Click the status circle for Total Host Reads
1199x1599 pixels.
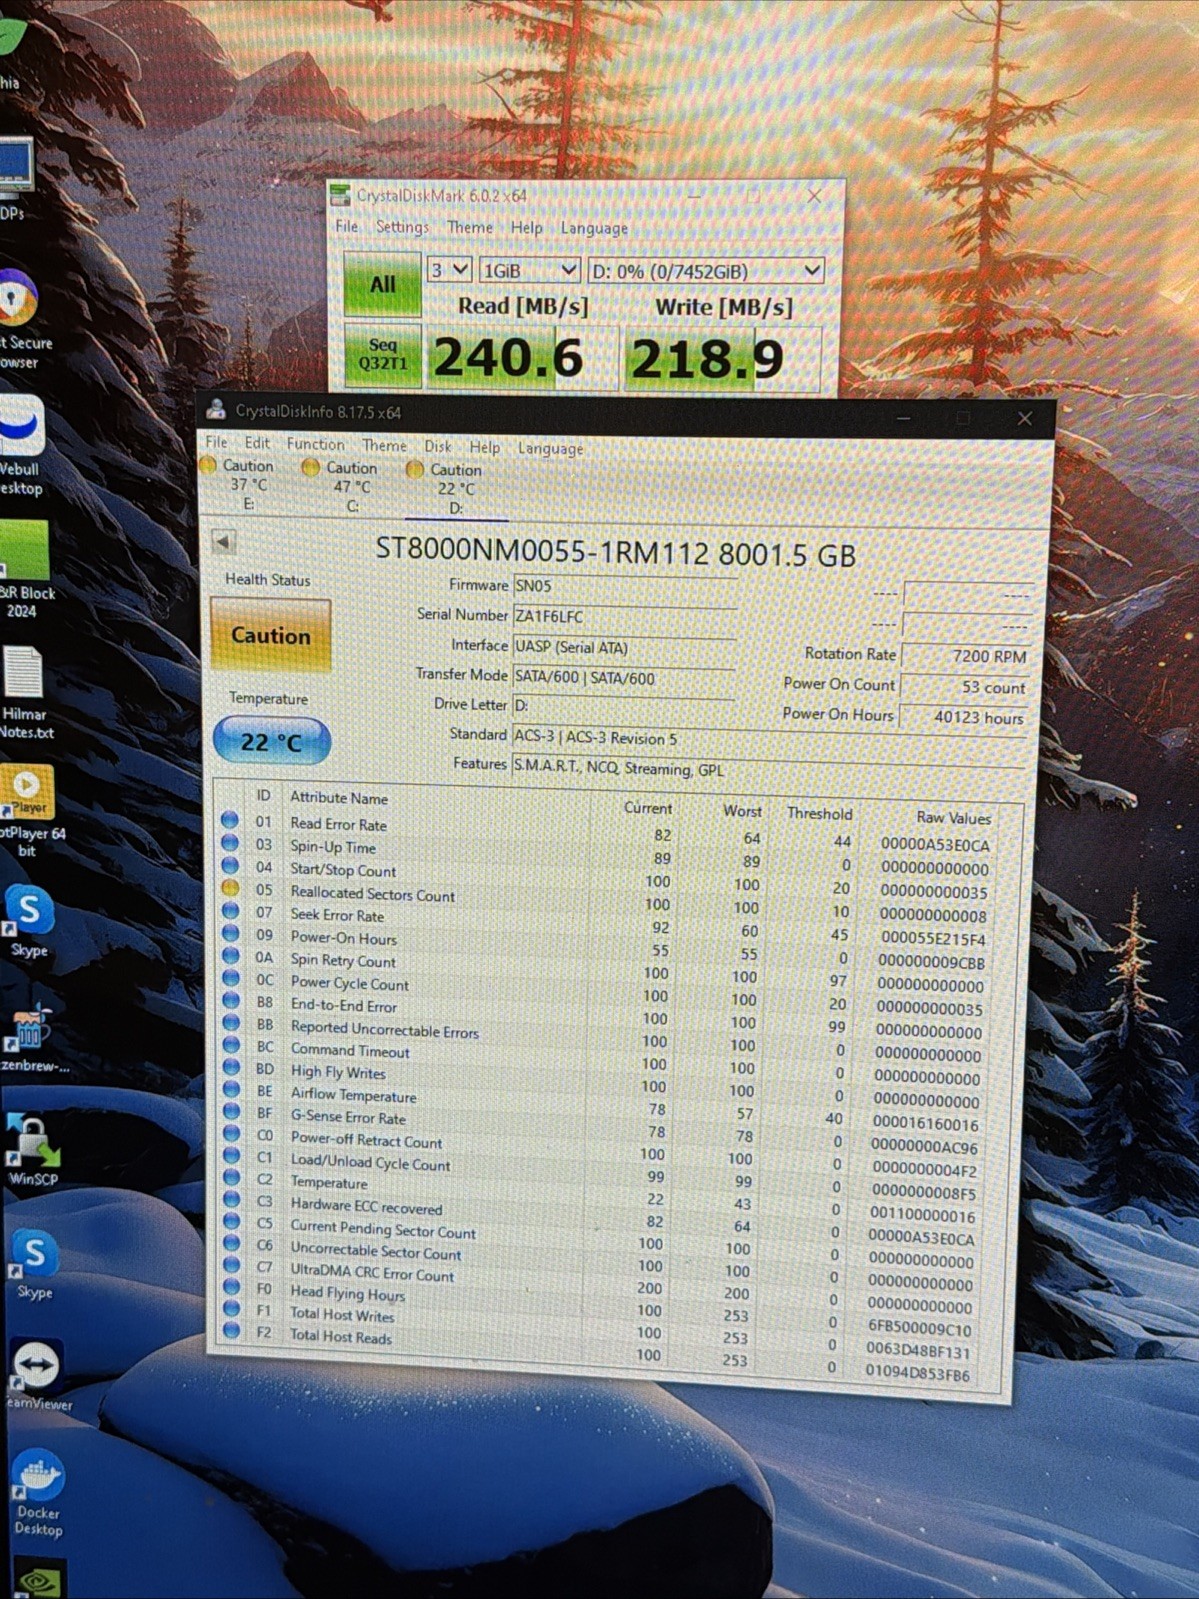[231, 1331]
